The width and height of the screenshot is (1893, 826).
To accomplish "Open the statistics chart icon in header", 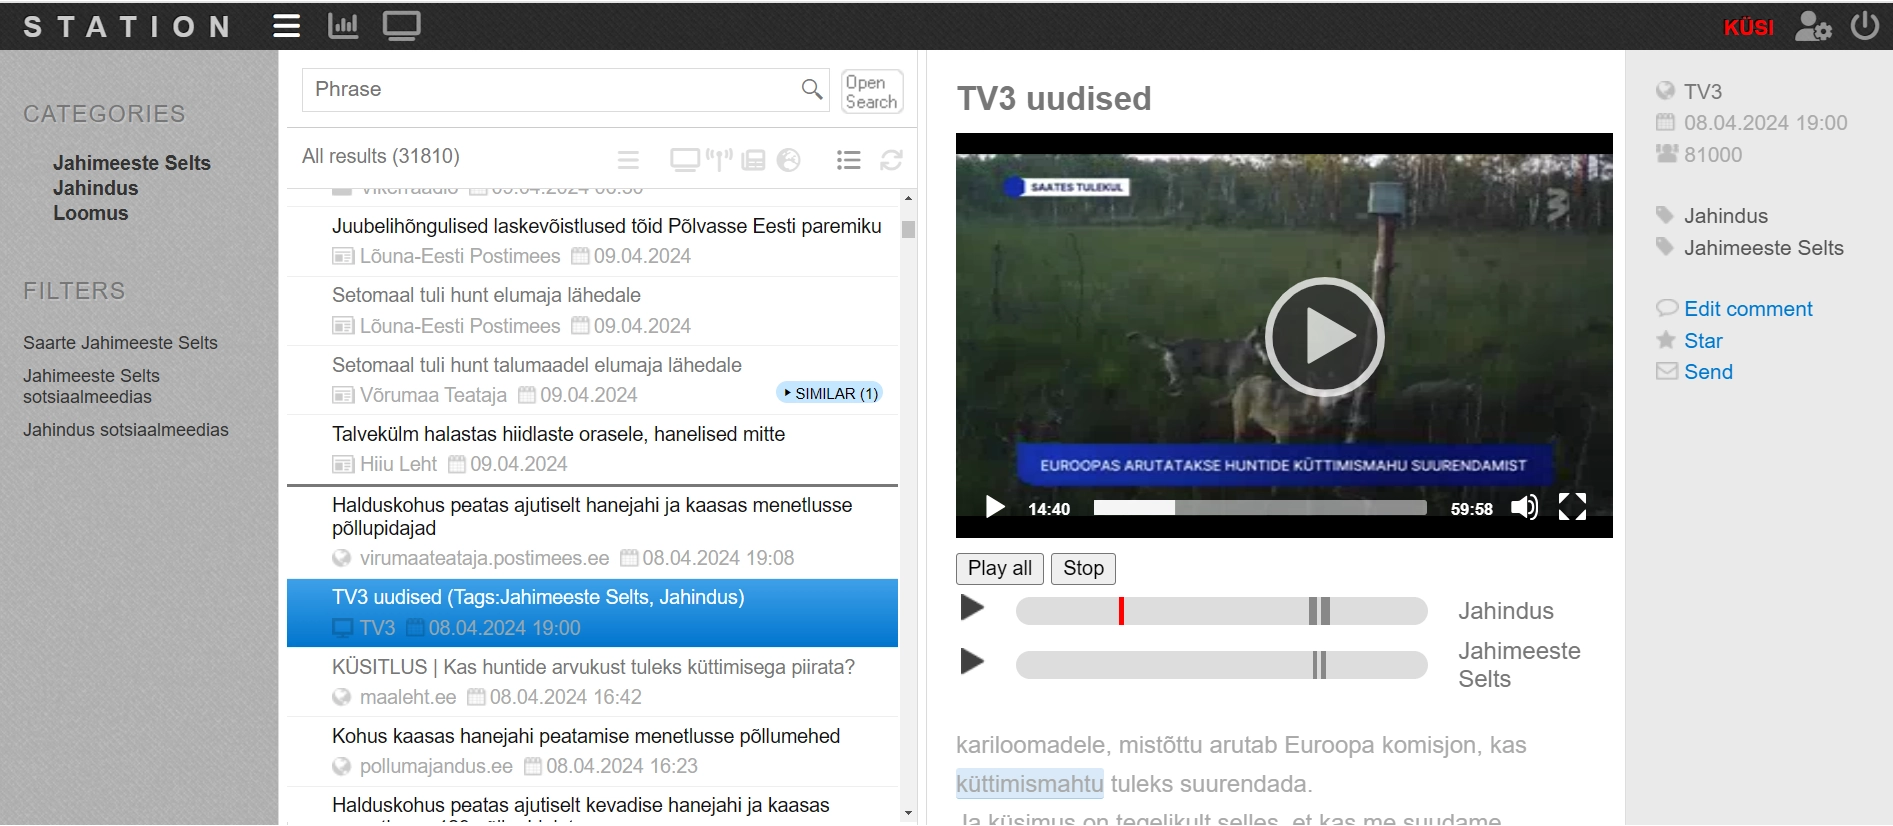I will pyautogui.click(x=343, y=26).
